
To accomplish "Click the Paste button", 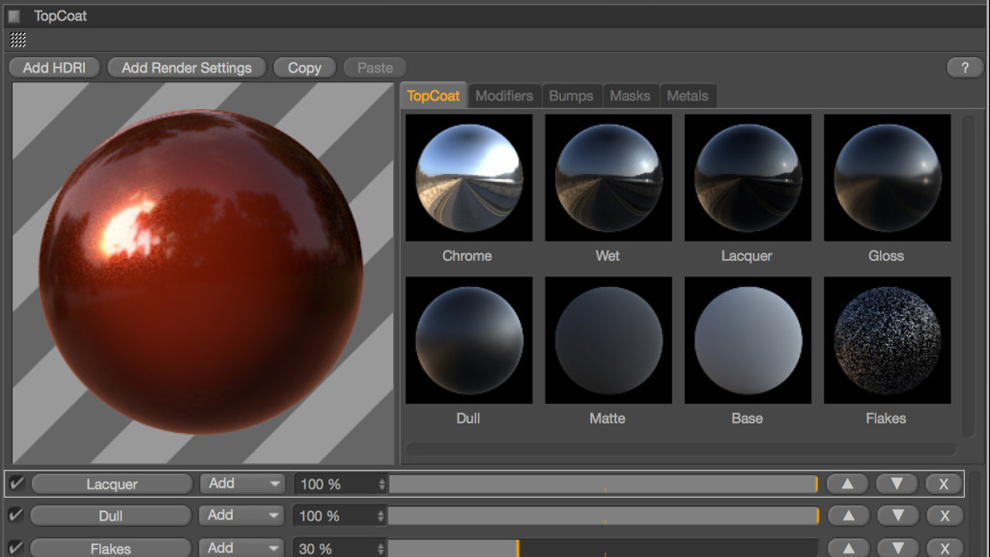I will (x=375, y=68).
